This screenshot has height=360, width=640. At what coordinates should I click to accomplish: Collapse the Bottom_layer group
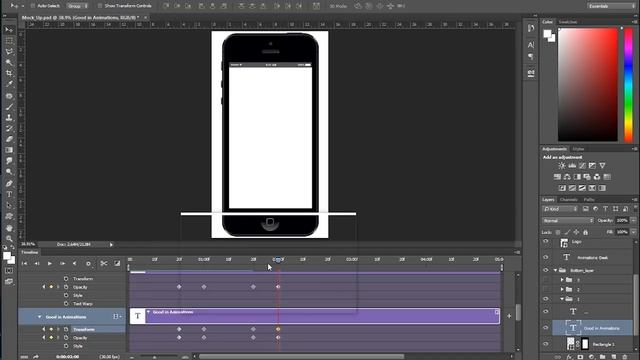point(555,270)
